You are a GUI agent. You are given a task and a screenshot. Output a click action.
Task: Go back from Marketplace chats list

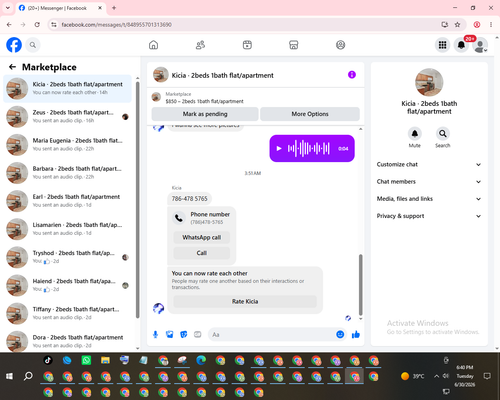(x=12, y=67)
